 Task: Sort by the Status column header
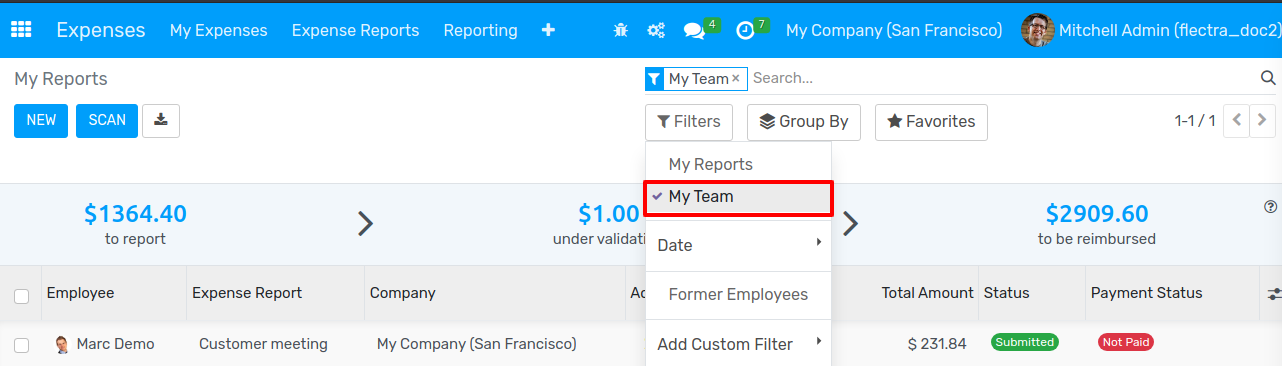(1007, 293)
